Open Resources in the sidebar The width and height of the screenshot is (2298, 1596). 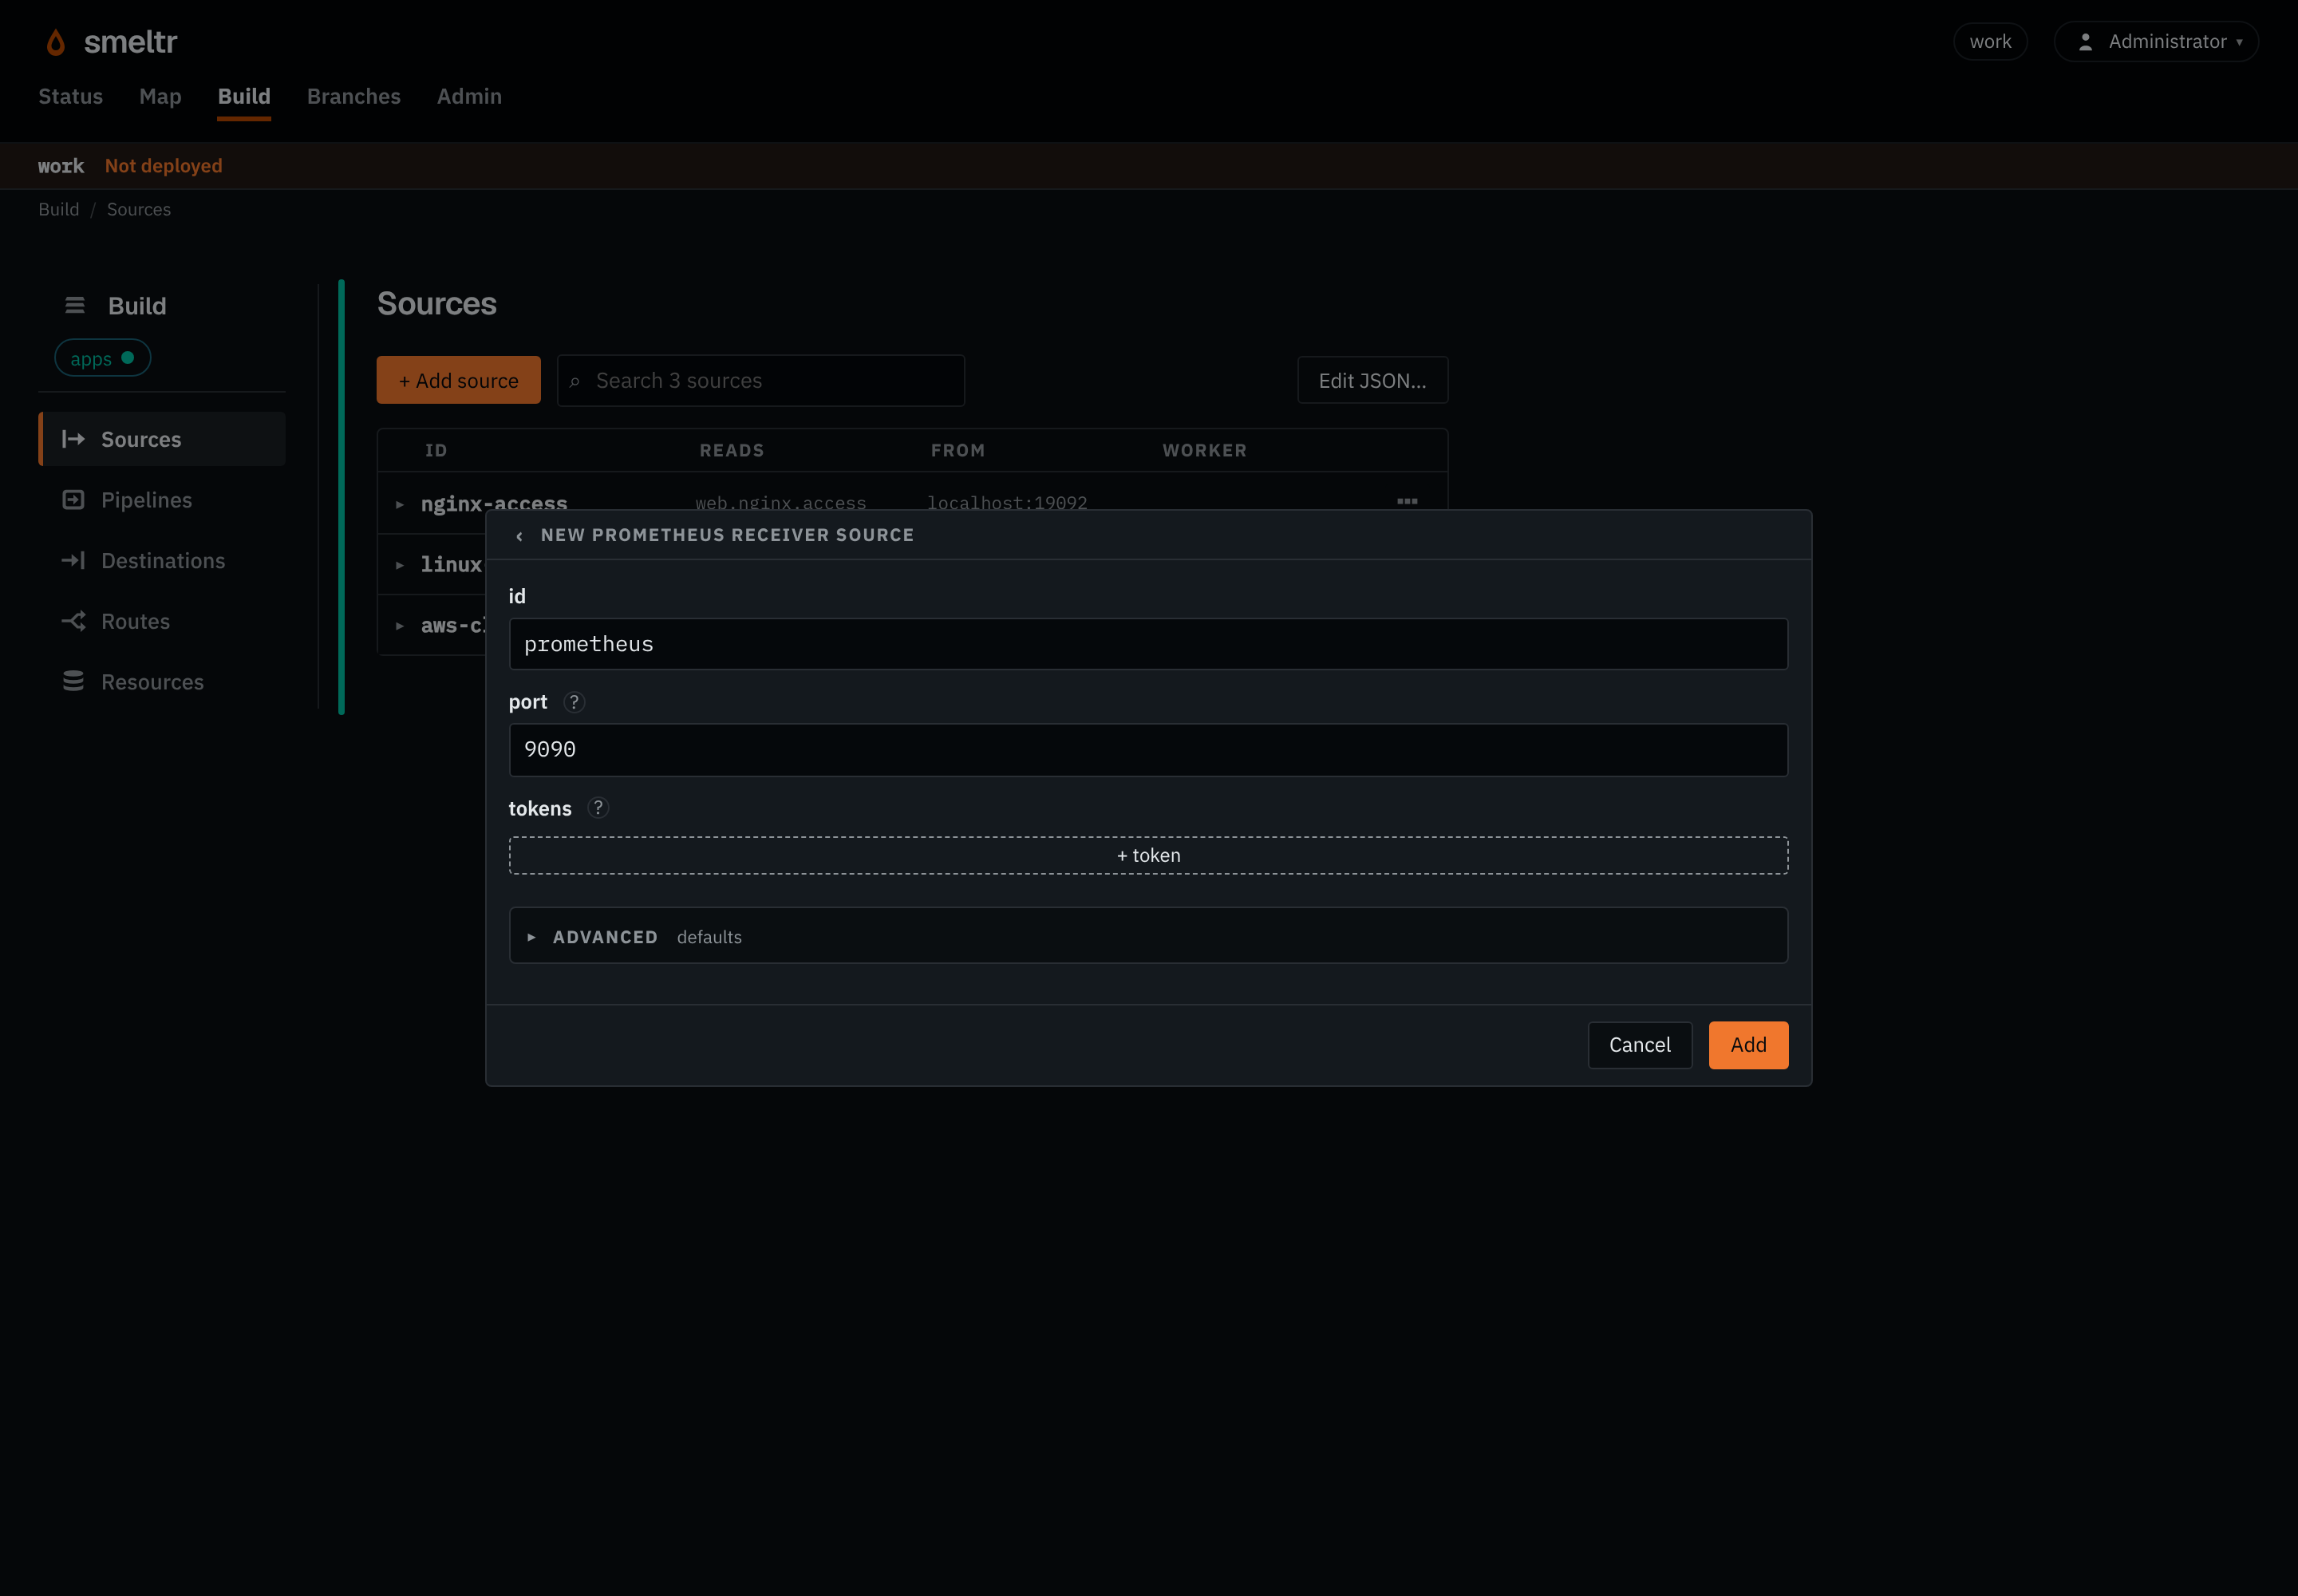tap(162, 681)
